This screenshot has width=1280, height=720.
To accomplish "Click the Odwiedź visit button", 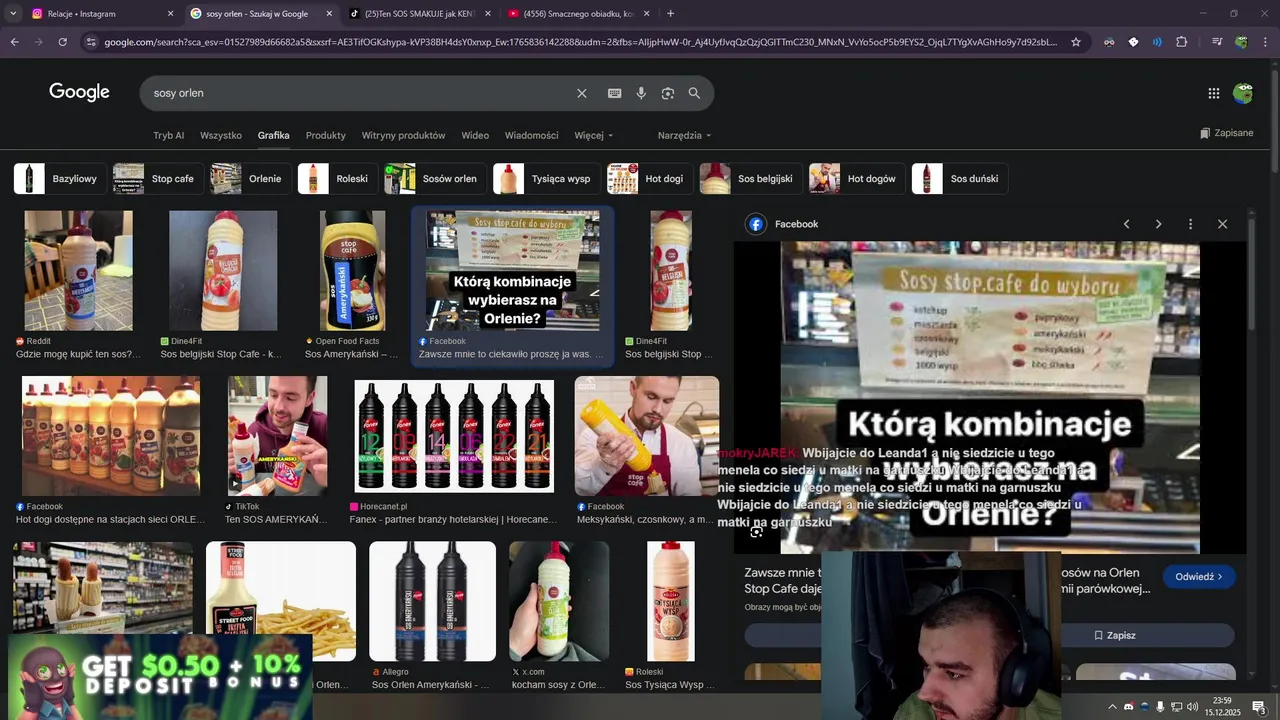I will click(1199, 577).
